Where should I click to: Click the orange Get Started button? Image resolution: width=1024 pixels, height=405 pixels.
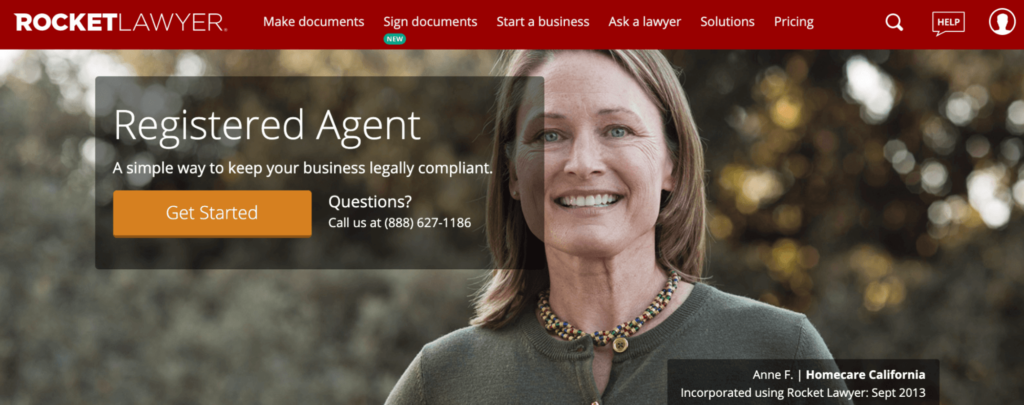coord(212,213)
